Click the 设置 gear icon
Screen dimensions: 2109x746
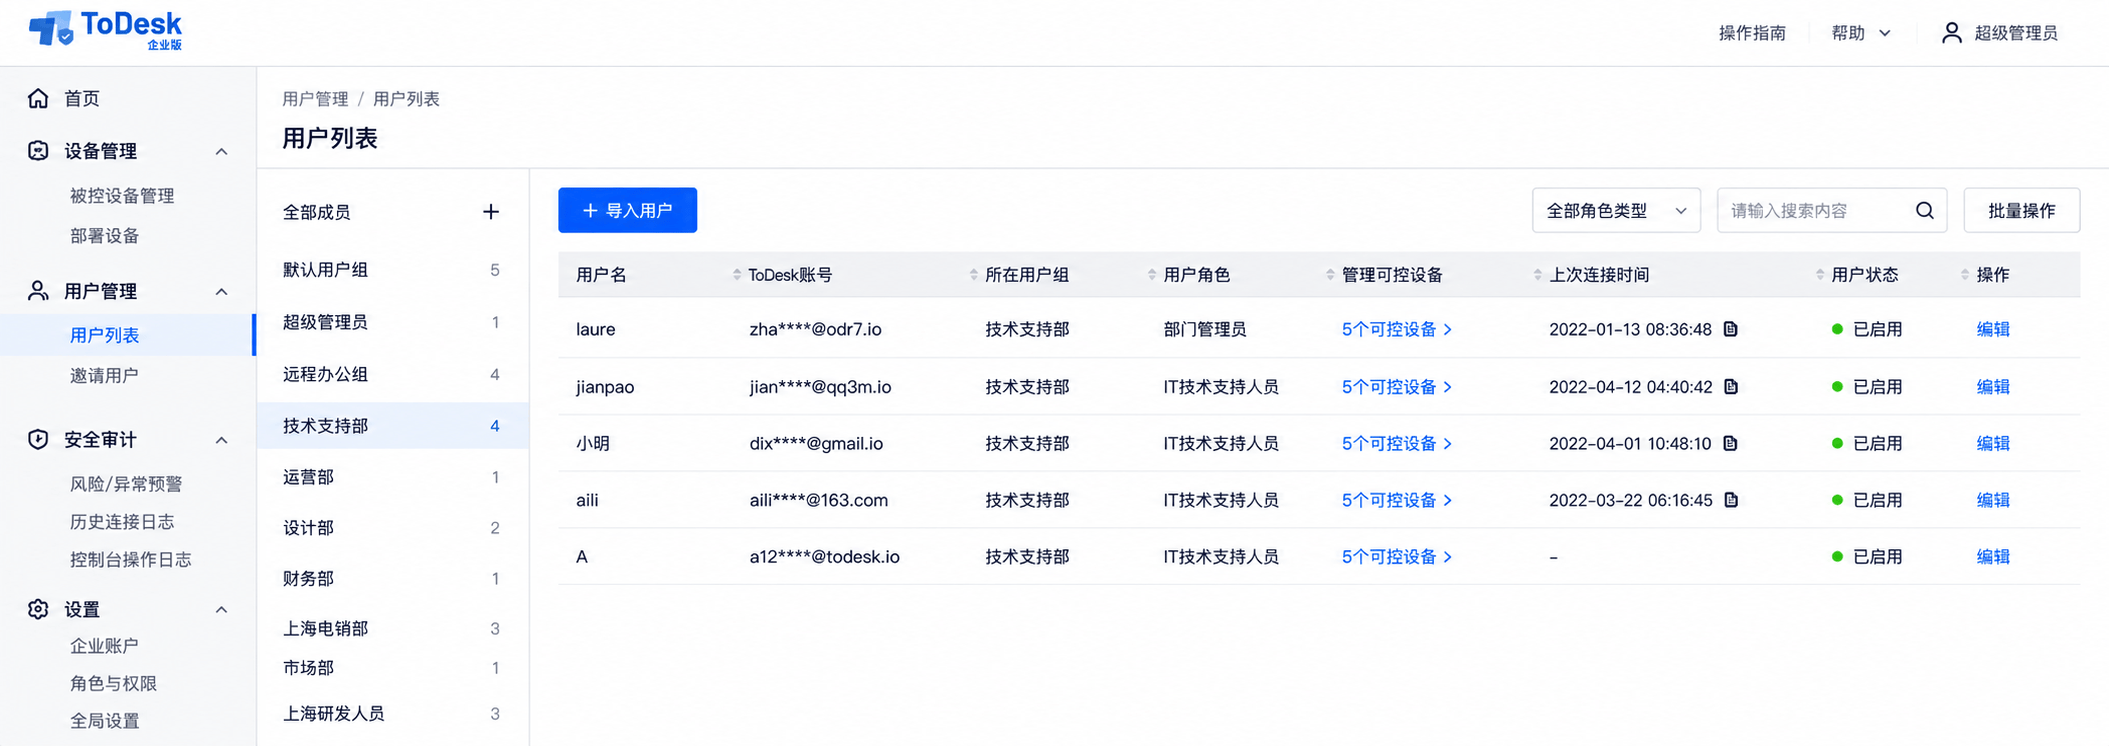click(x=38, y=609)
